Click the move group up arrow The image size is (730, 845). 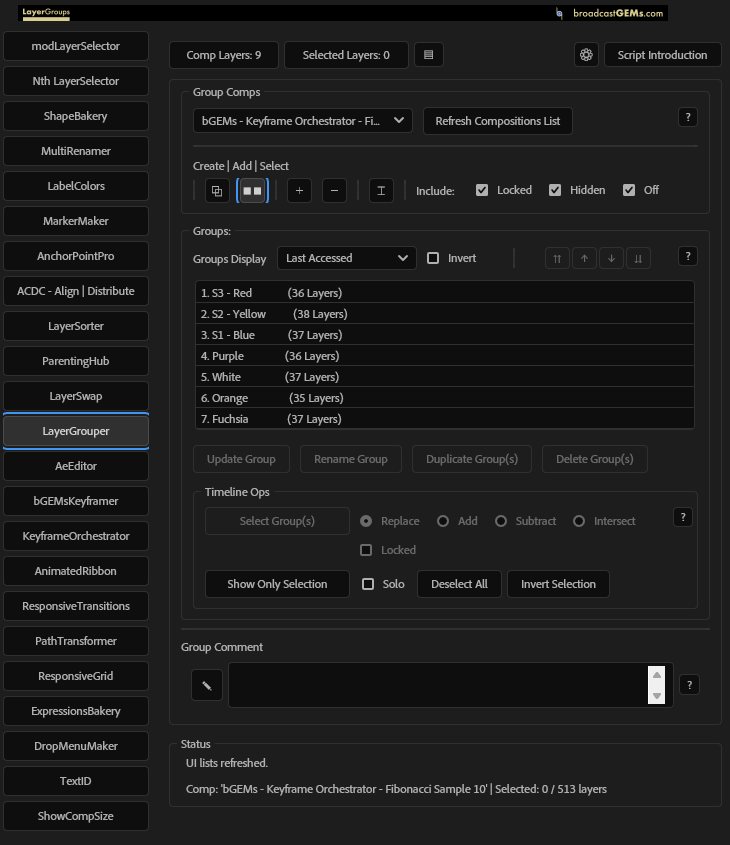pos(584,259)
